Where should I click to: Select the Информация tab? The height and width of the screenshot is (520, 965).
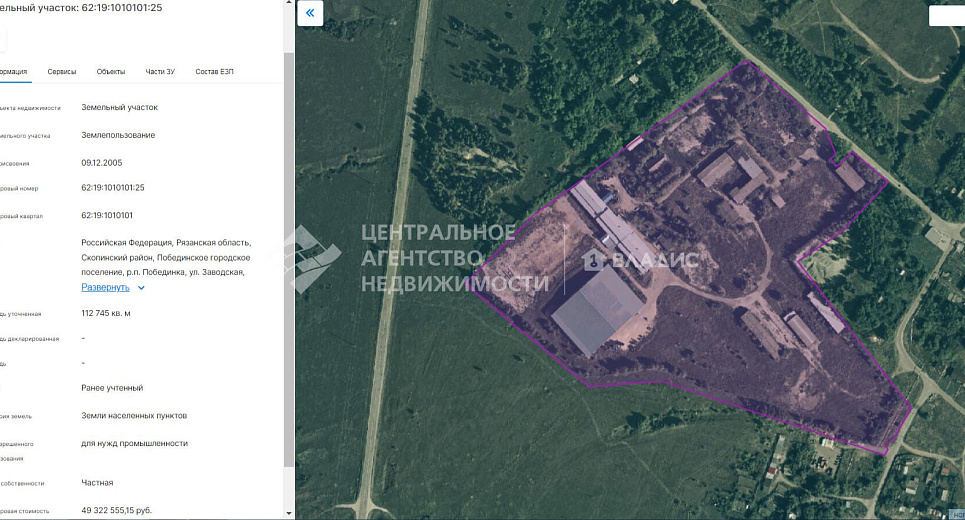point(12,72)
